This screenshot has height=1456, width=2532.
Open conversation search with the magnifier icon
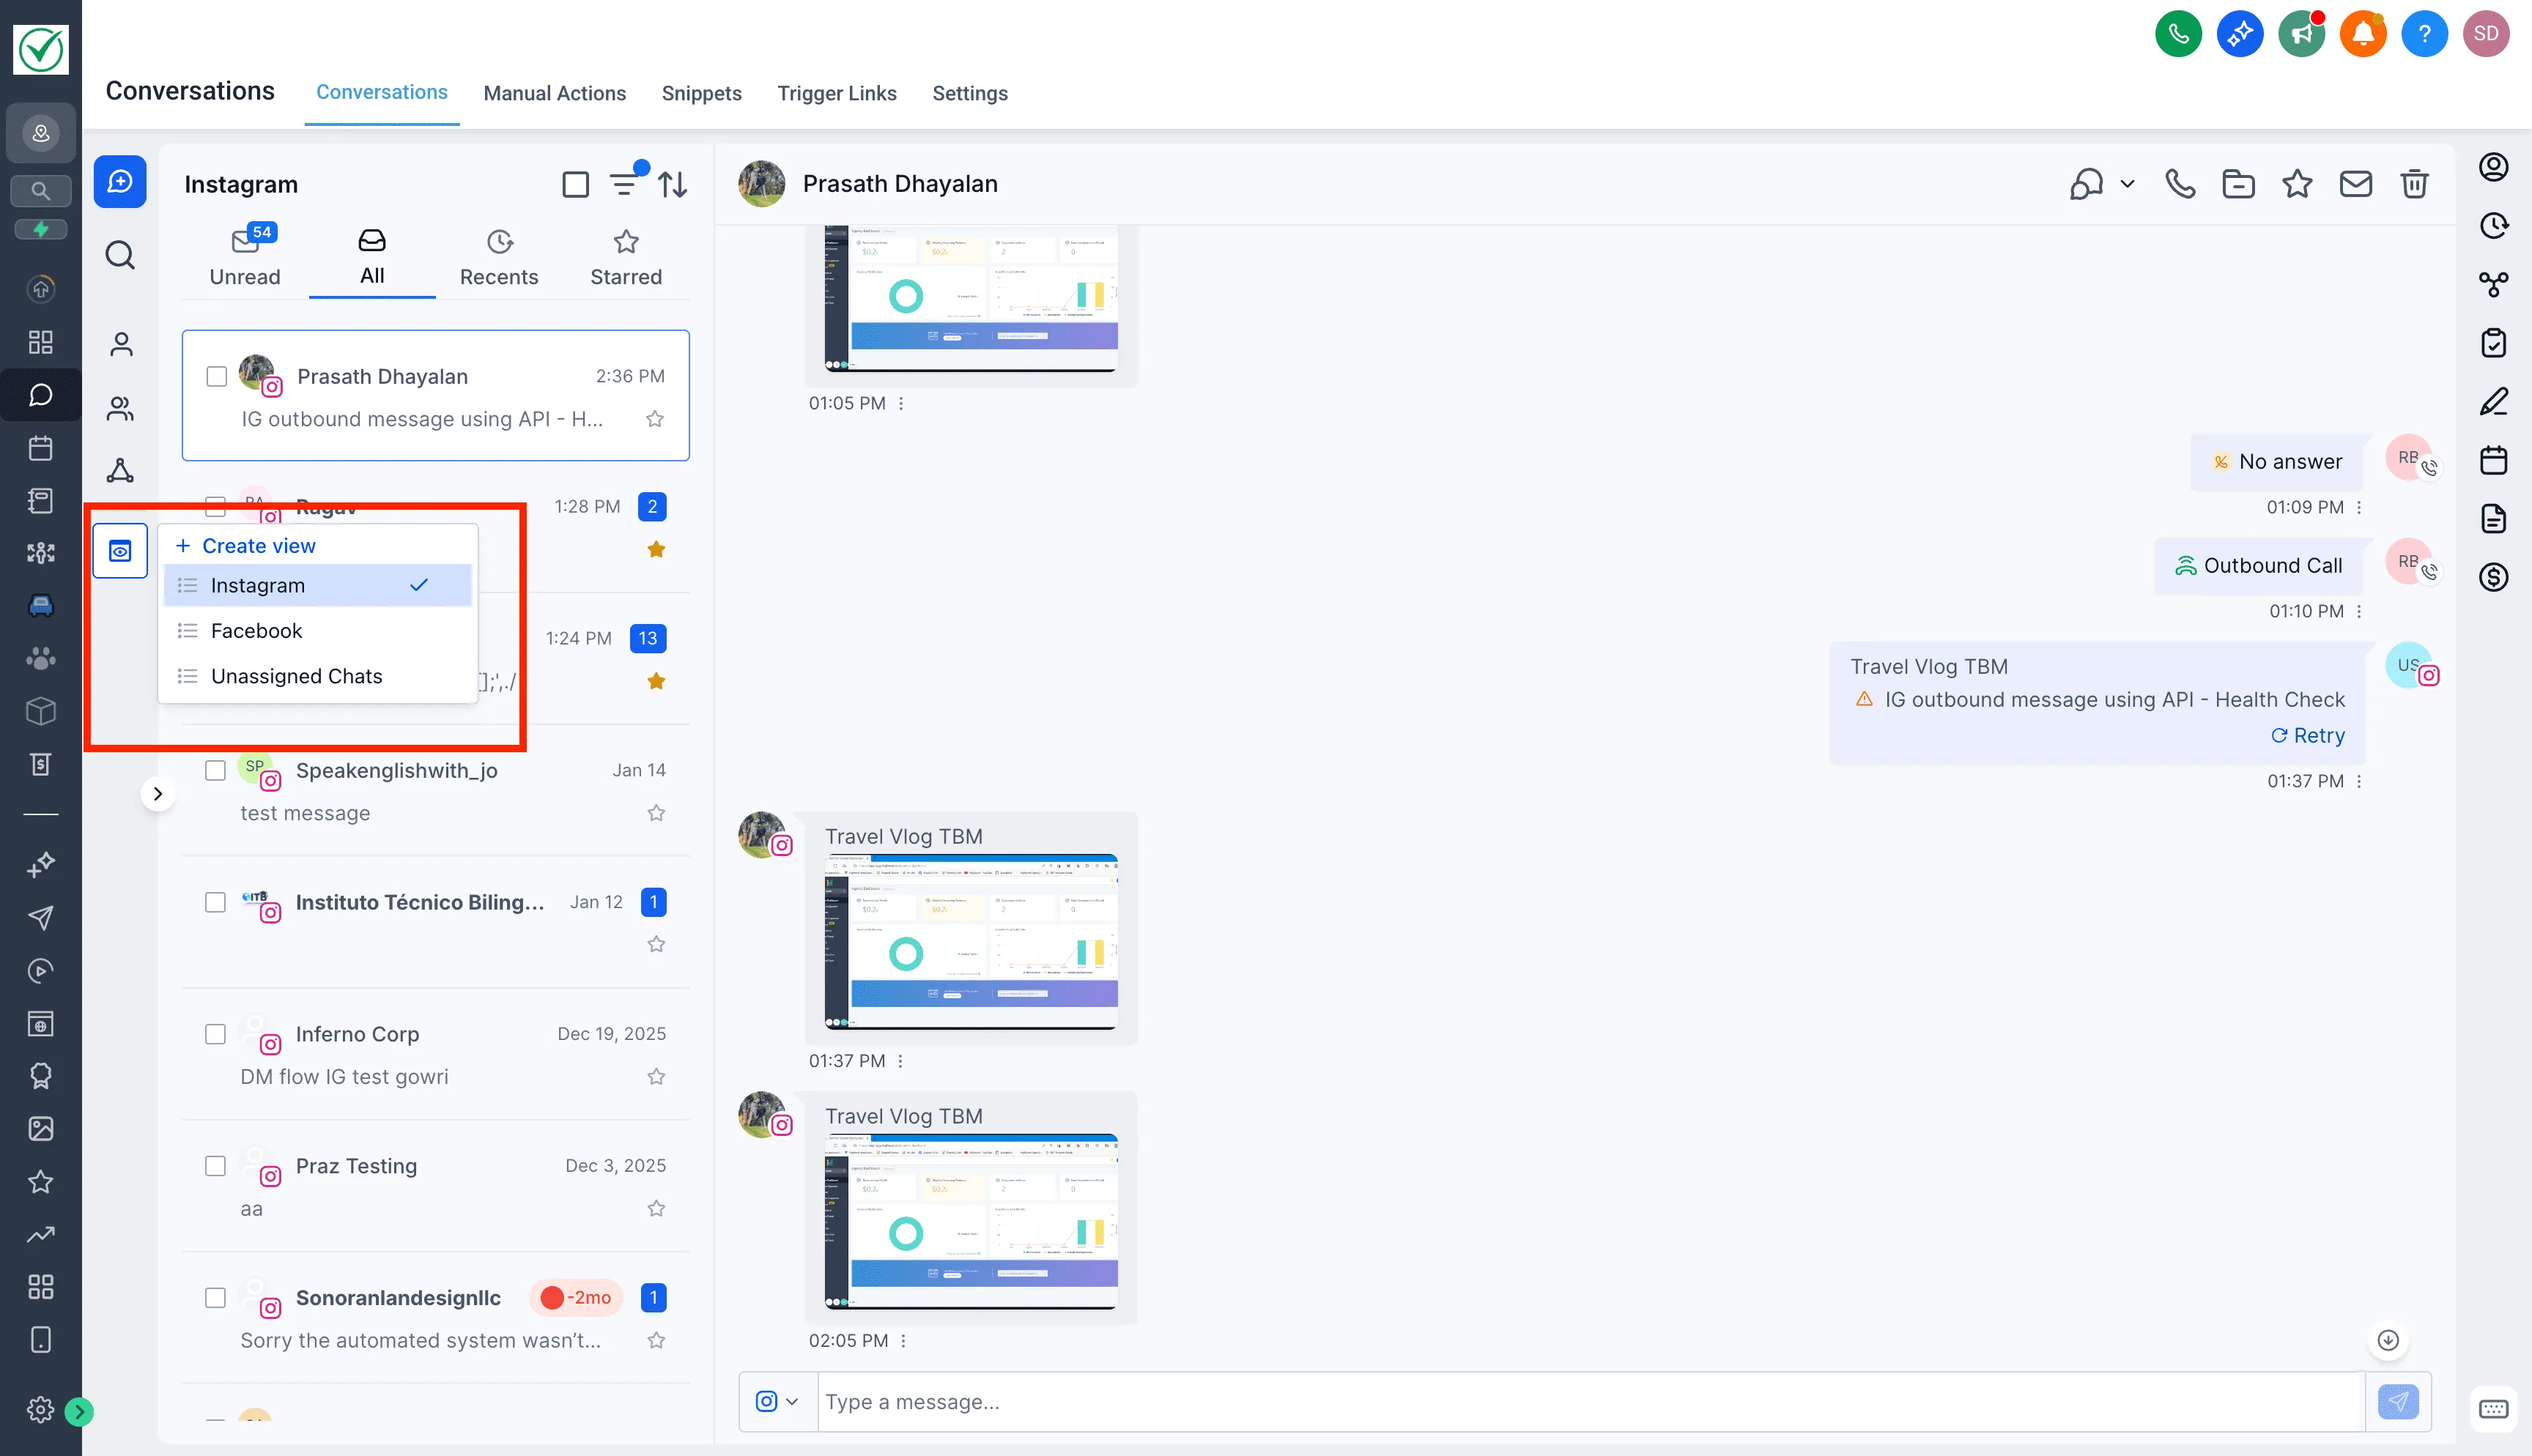click(119, 255)
